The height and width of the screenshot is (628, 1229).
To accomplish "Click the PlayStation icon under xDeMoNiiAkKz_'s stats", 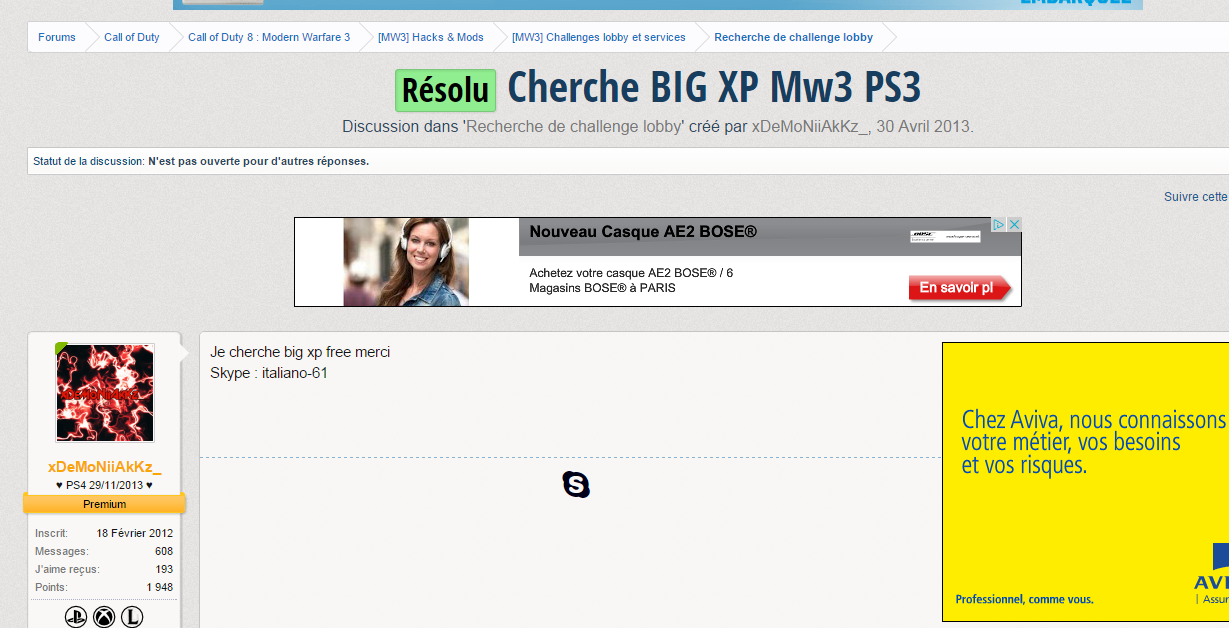I will click(x=76, y=618).
